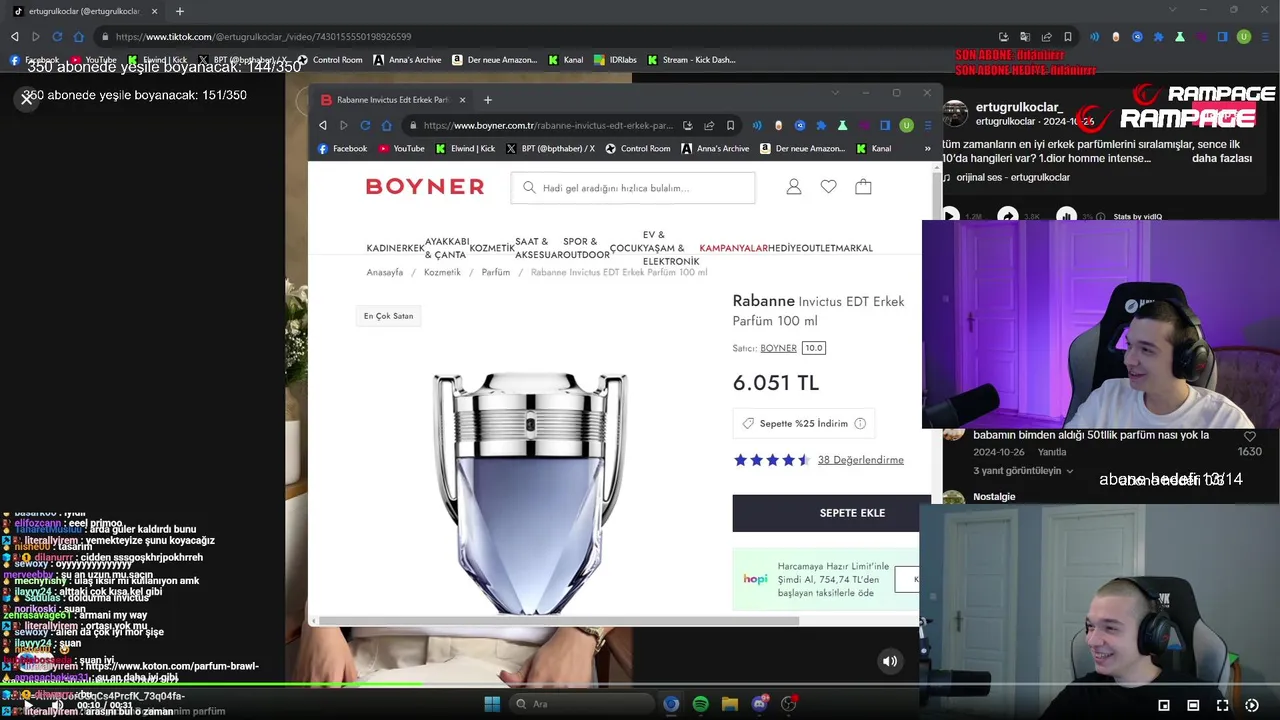The width and height of the screenshot is (1280, 720).
Task: Open extensions puzzle icon in Boyner window
Action: [x=821, y=125]
